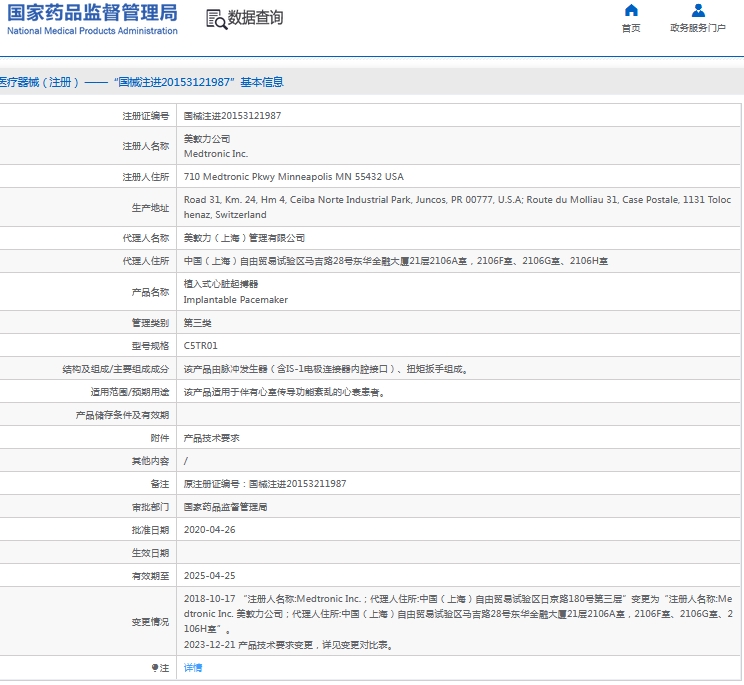Click the 批准日期 row label
This screenshot has width=744, height=685.
pos(150,529)
